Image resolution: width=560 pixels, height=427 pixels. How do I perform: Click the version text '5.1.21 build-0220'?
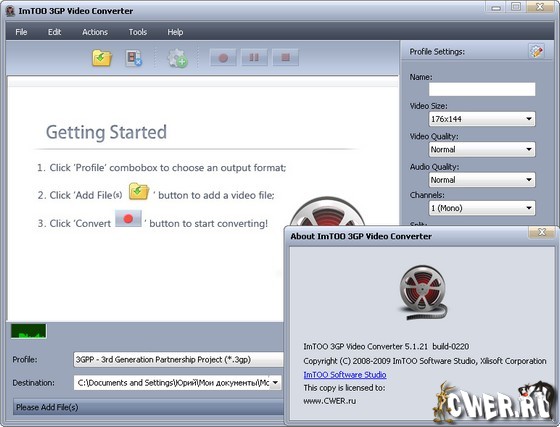tap(436, 346)
